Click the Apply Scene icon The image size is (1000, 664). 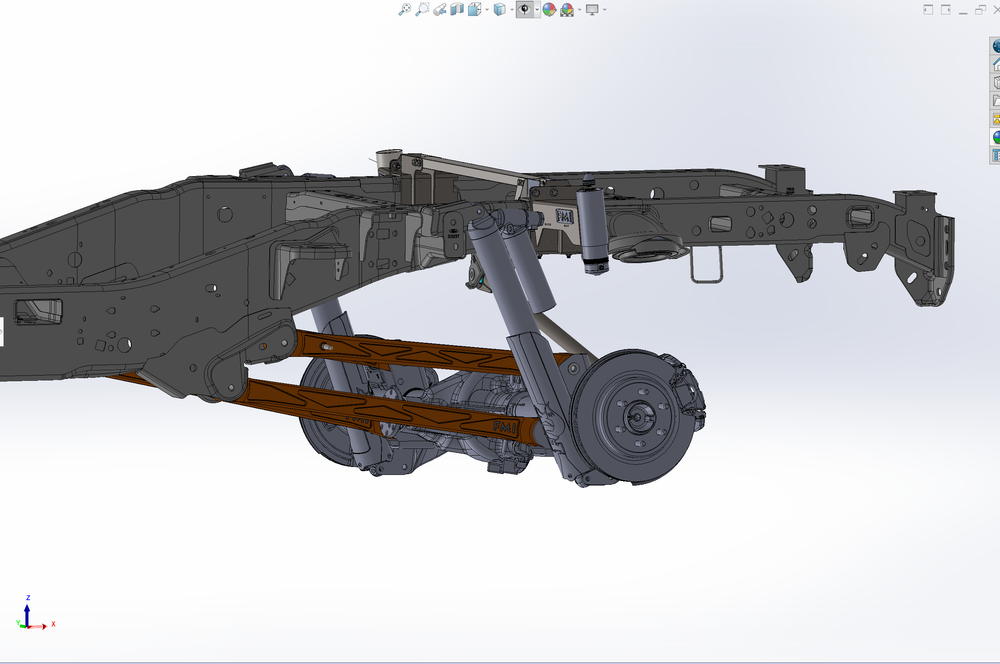click(x=565, y=10)
